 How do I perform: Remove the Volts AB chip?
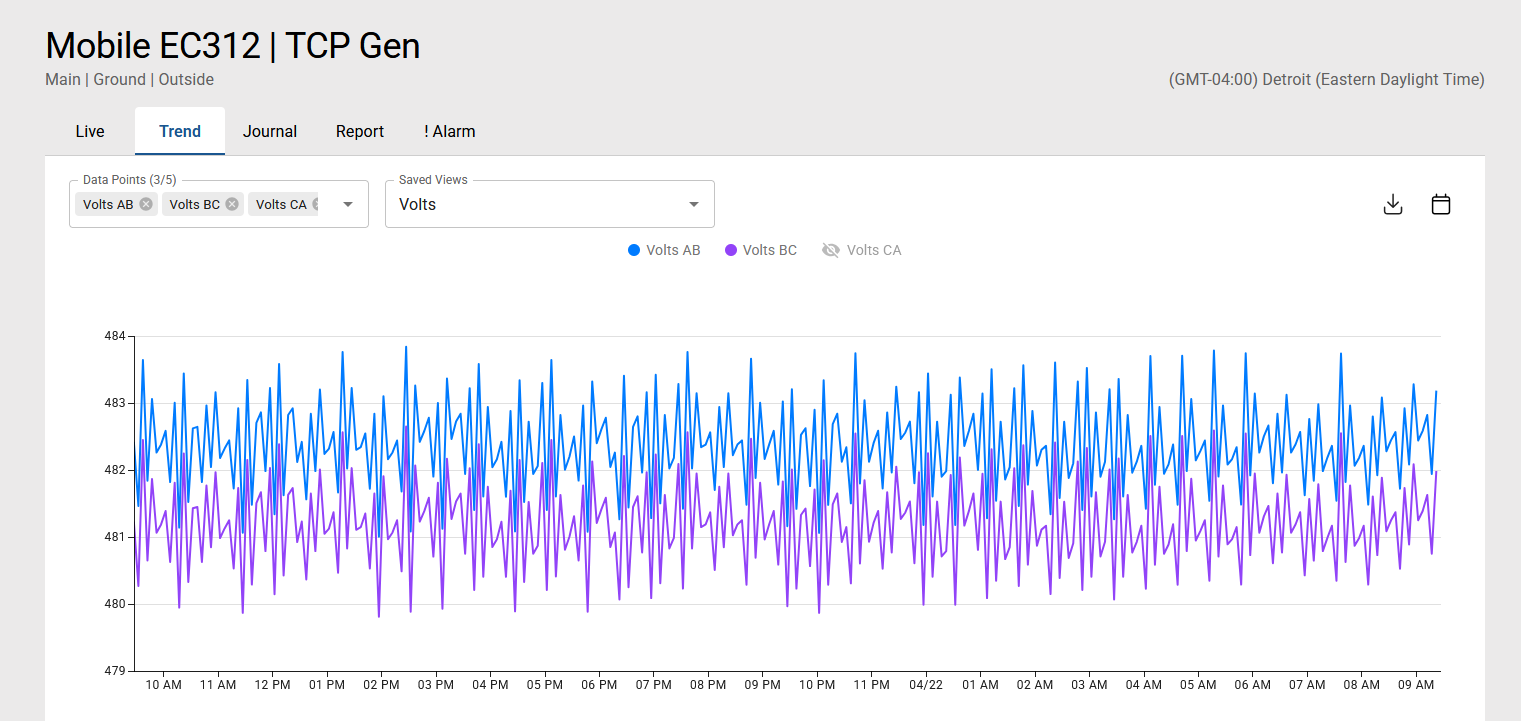pos(146,204)
